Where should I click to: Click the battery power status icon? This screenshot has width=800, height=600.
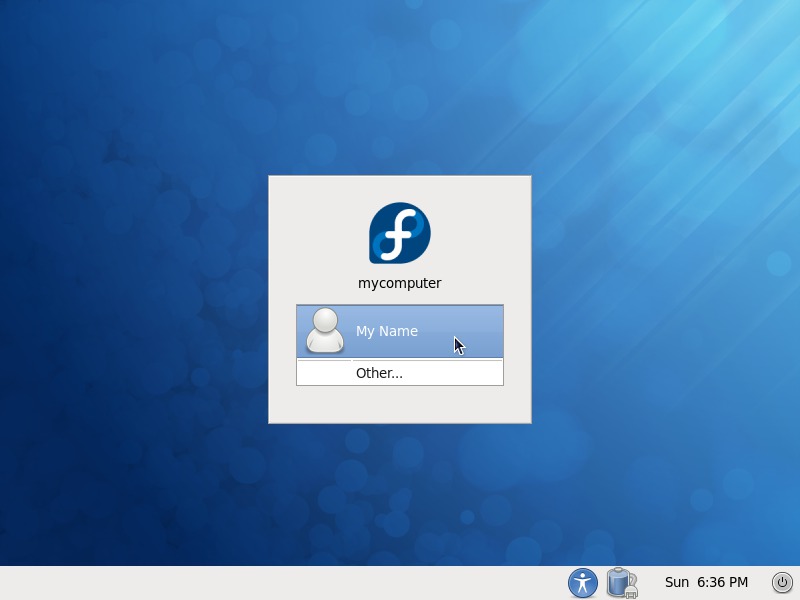pyautogui.click(x=621, y=582)
